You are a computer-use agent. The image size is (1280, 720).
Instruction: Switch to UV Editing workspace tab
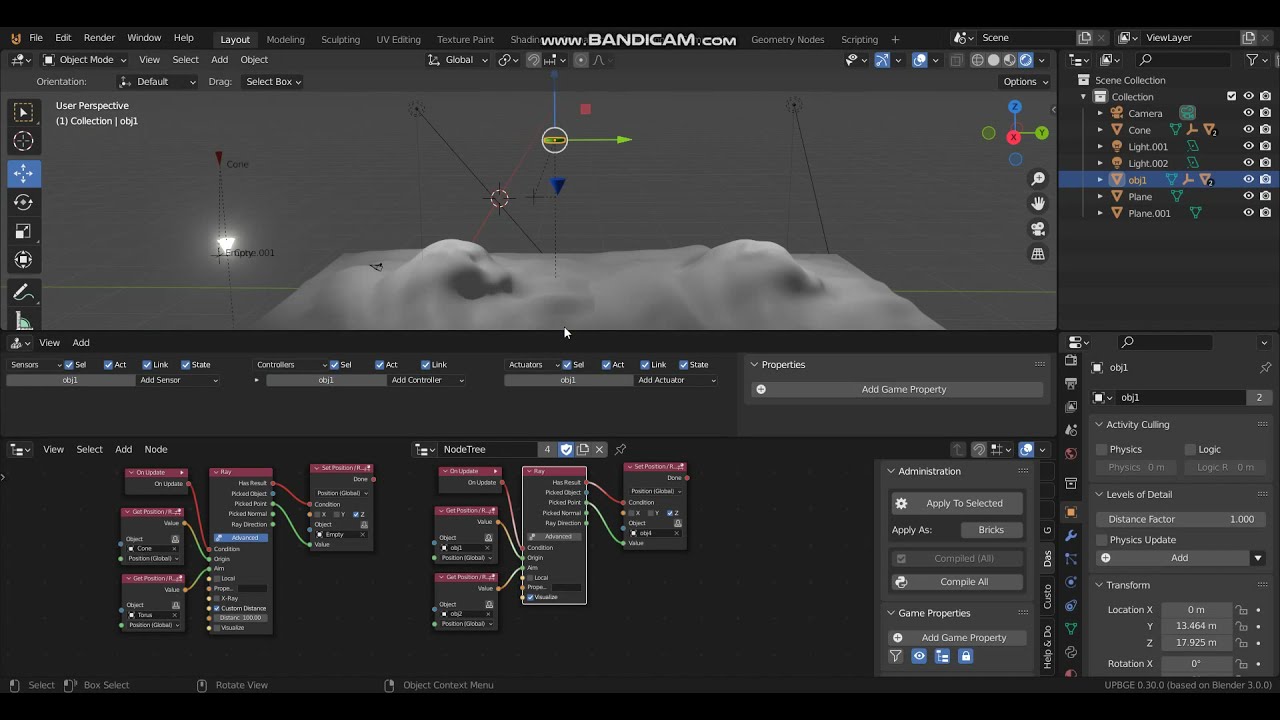pos(398,39)
